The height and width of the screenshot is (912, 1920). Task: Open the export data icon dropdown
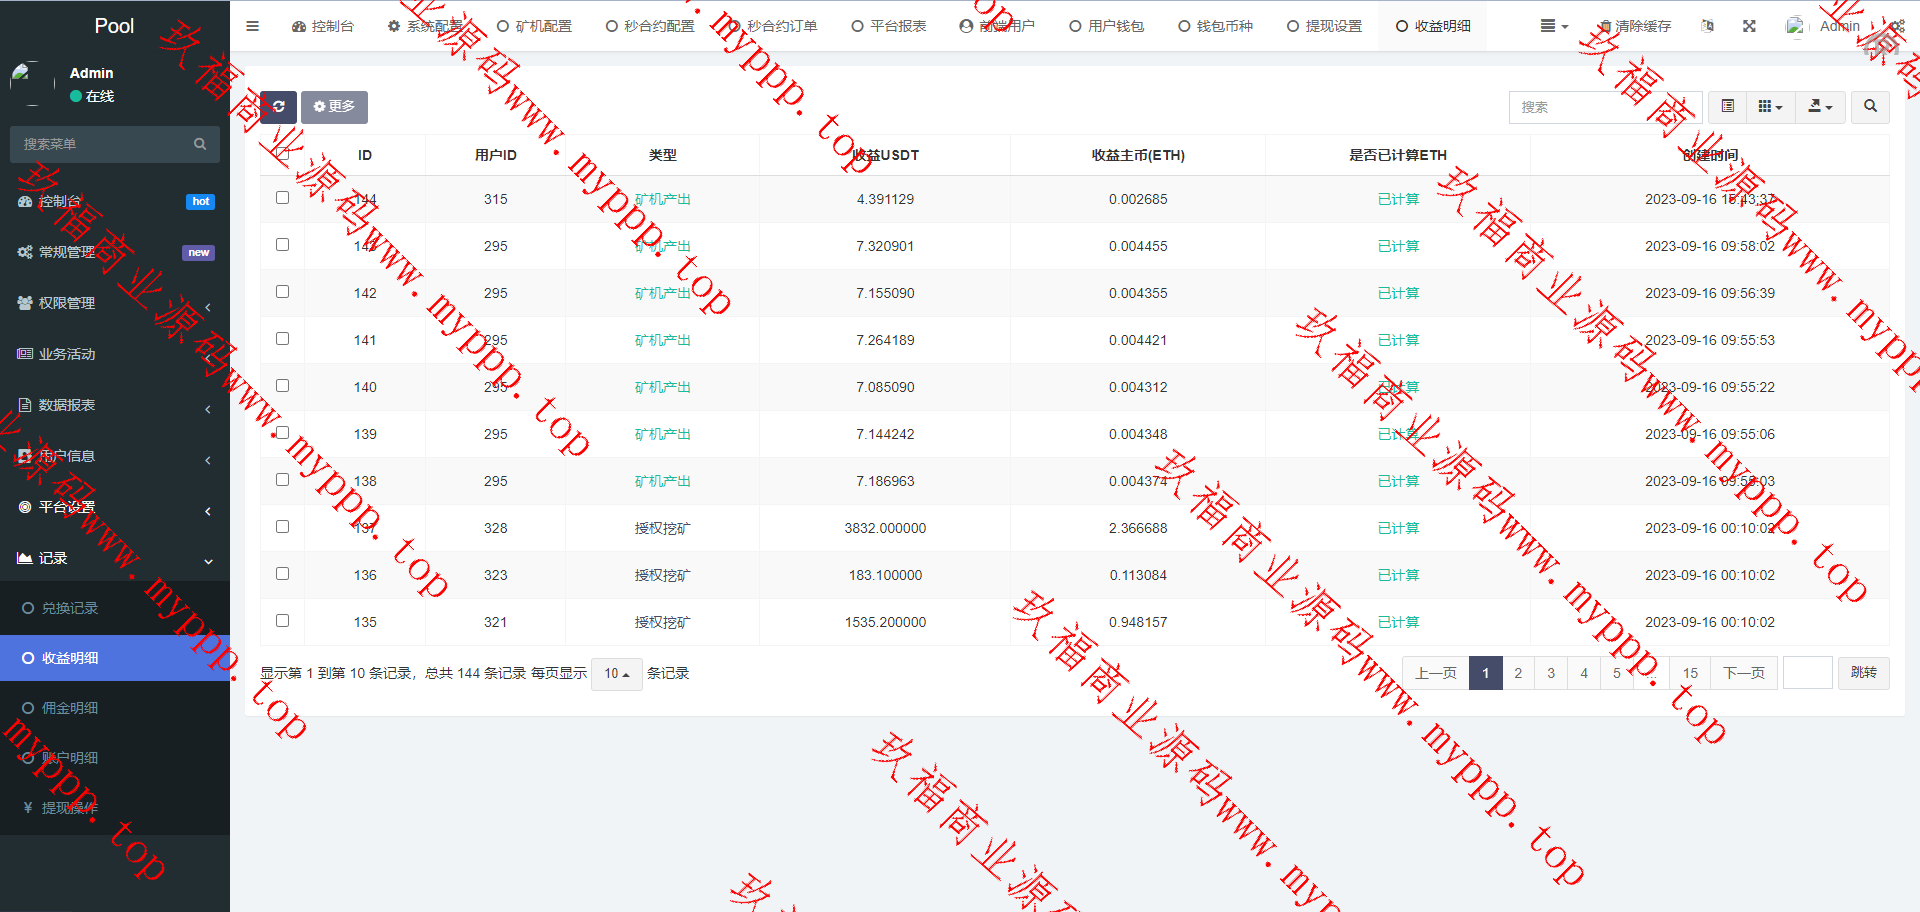tap(1820, 107)
